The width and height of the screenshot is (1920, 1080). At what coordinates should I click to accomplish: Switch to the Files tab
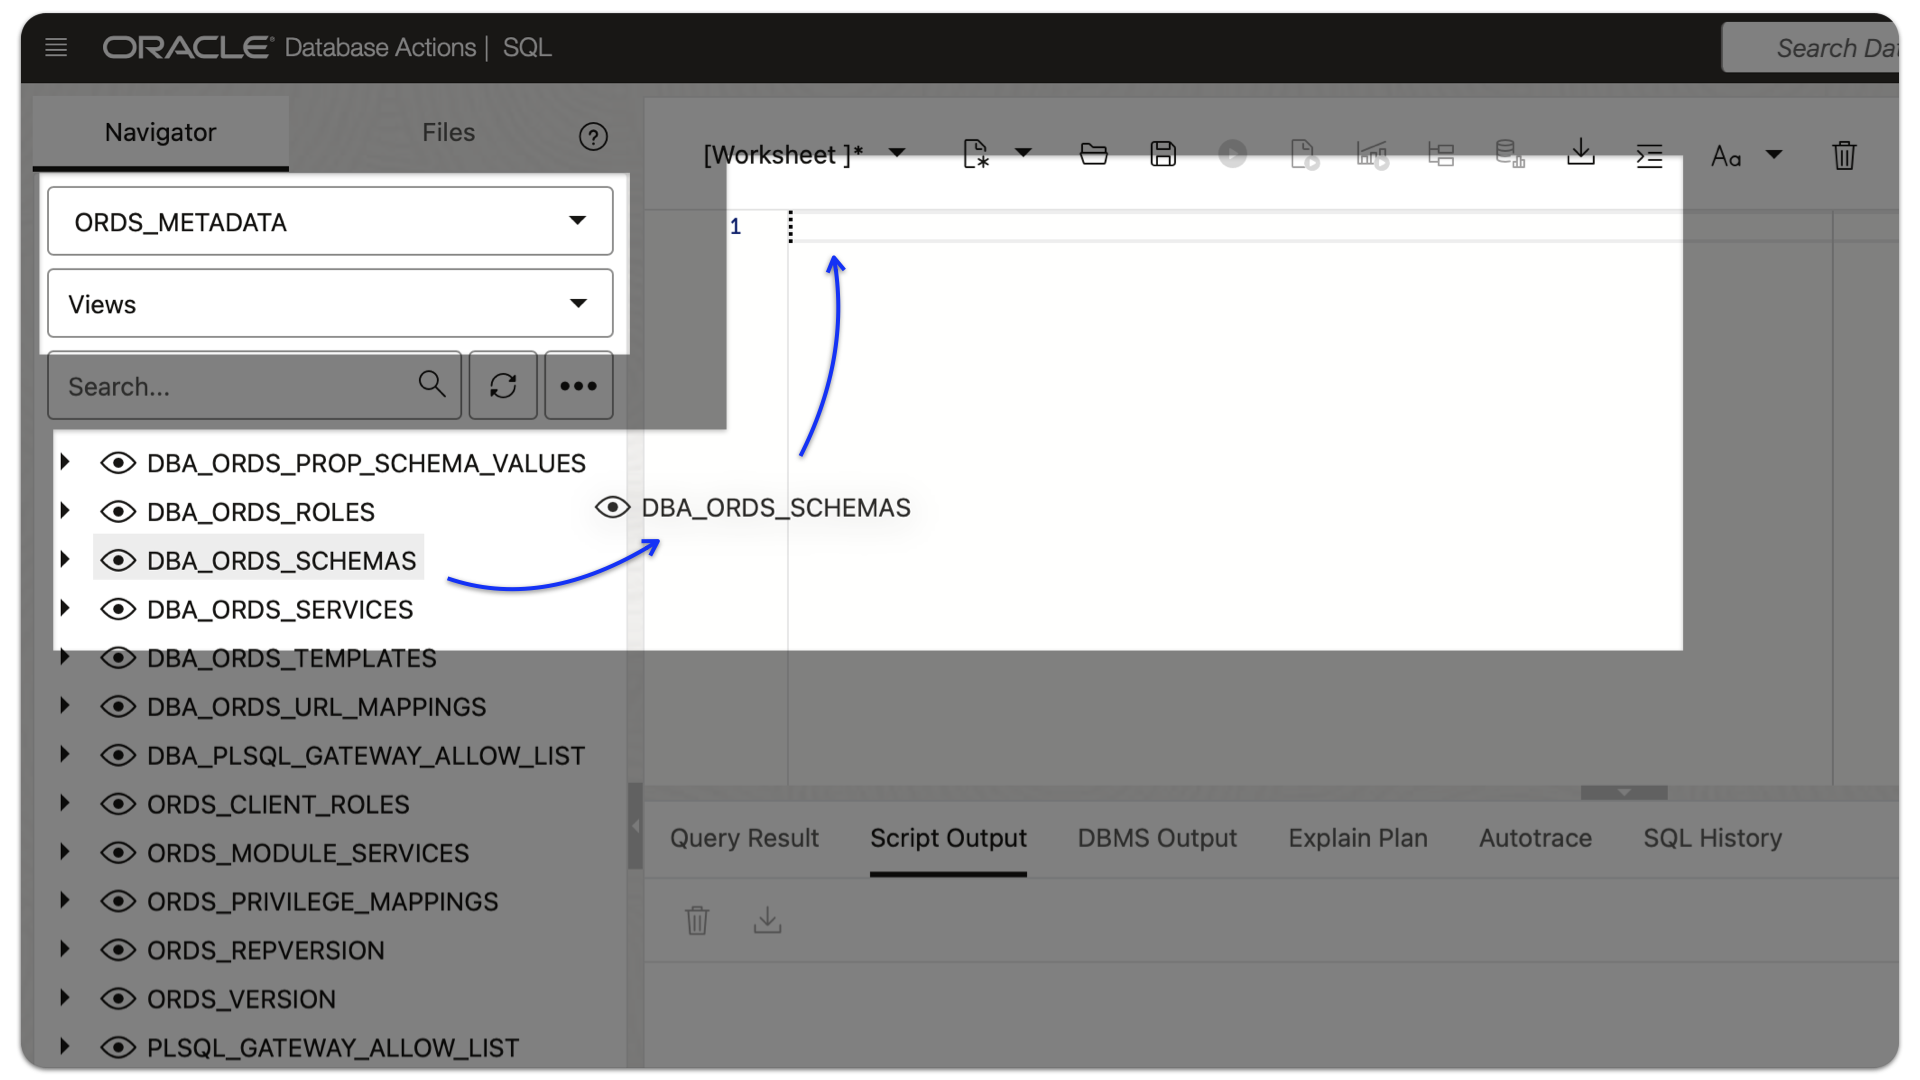[448, 131]
